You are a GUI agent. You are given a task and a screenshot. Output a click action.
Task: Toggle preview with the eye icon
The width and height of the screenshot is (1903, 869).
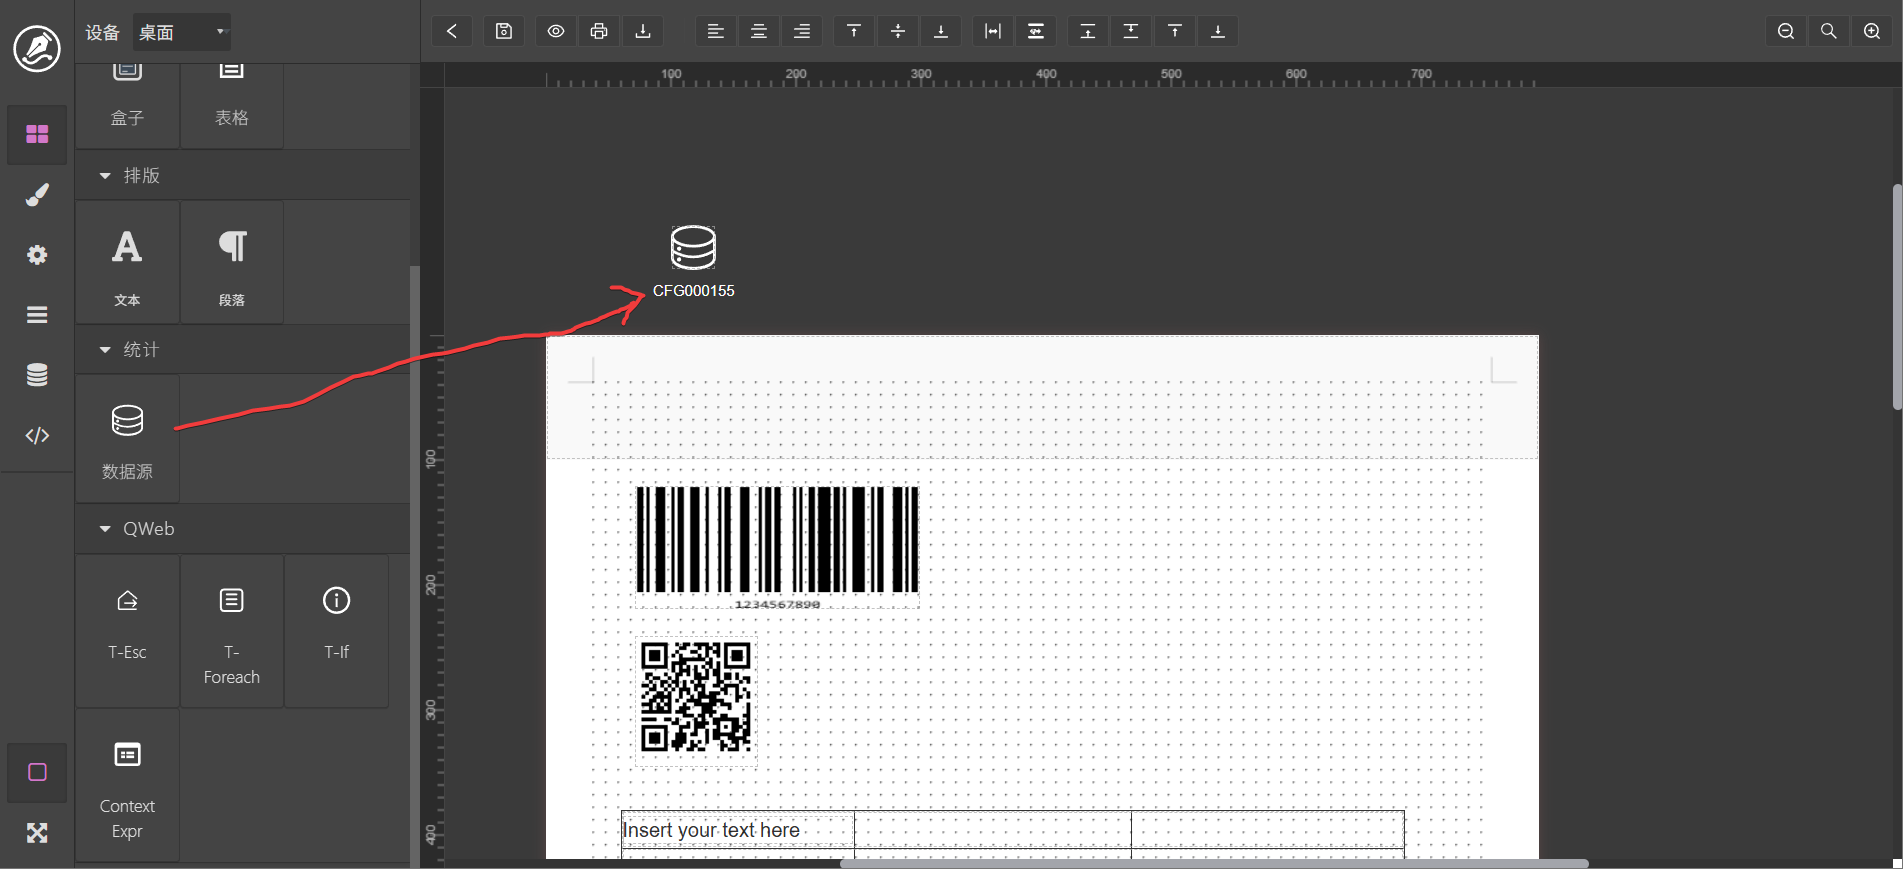556,31
